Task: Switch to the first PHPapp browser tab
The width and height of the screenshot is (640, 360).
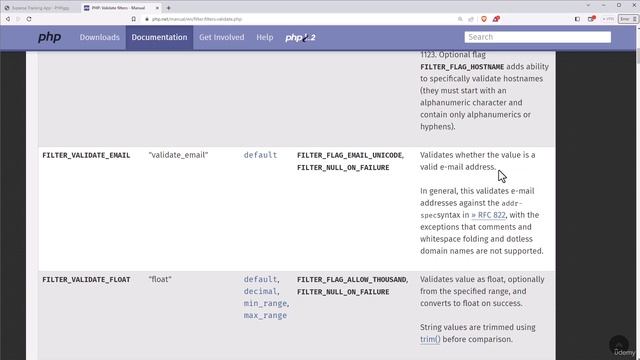Action: pyautogui.click(x=40, y=8)
